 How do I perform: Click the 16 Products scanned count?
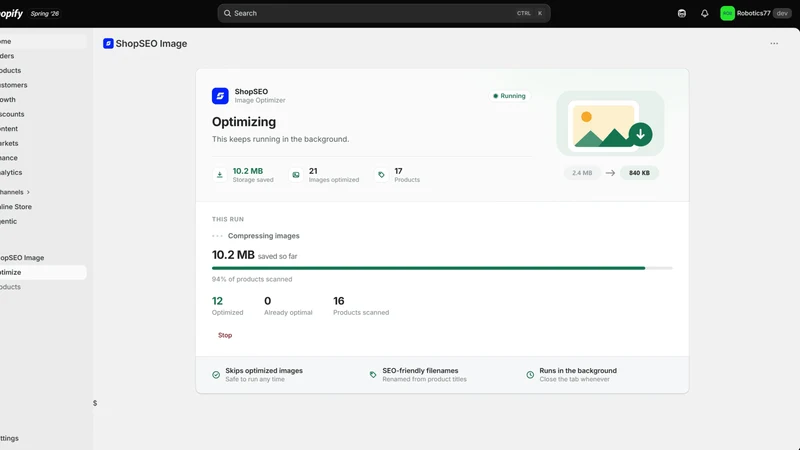361,306
